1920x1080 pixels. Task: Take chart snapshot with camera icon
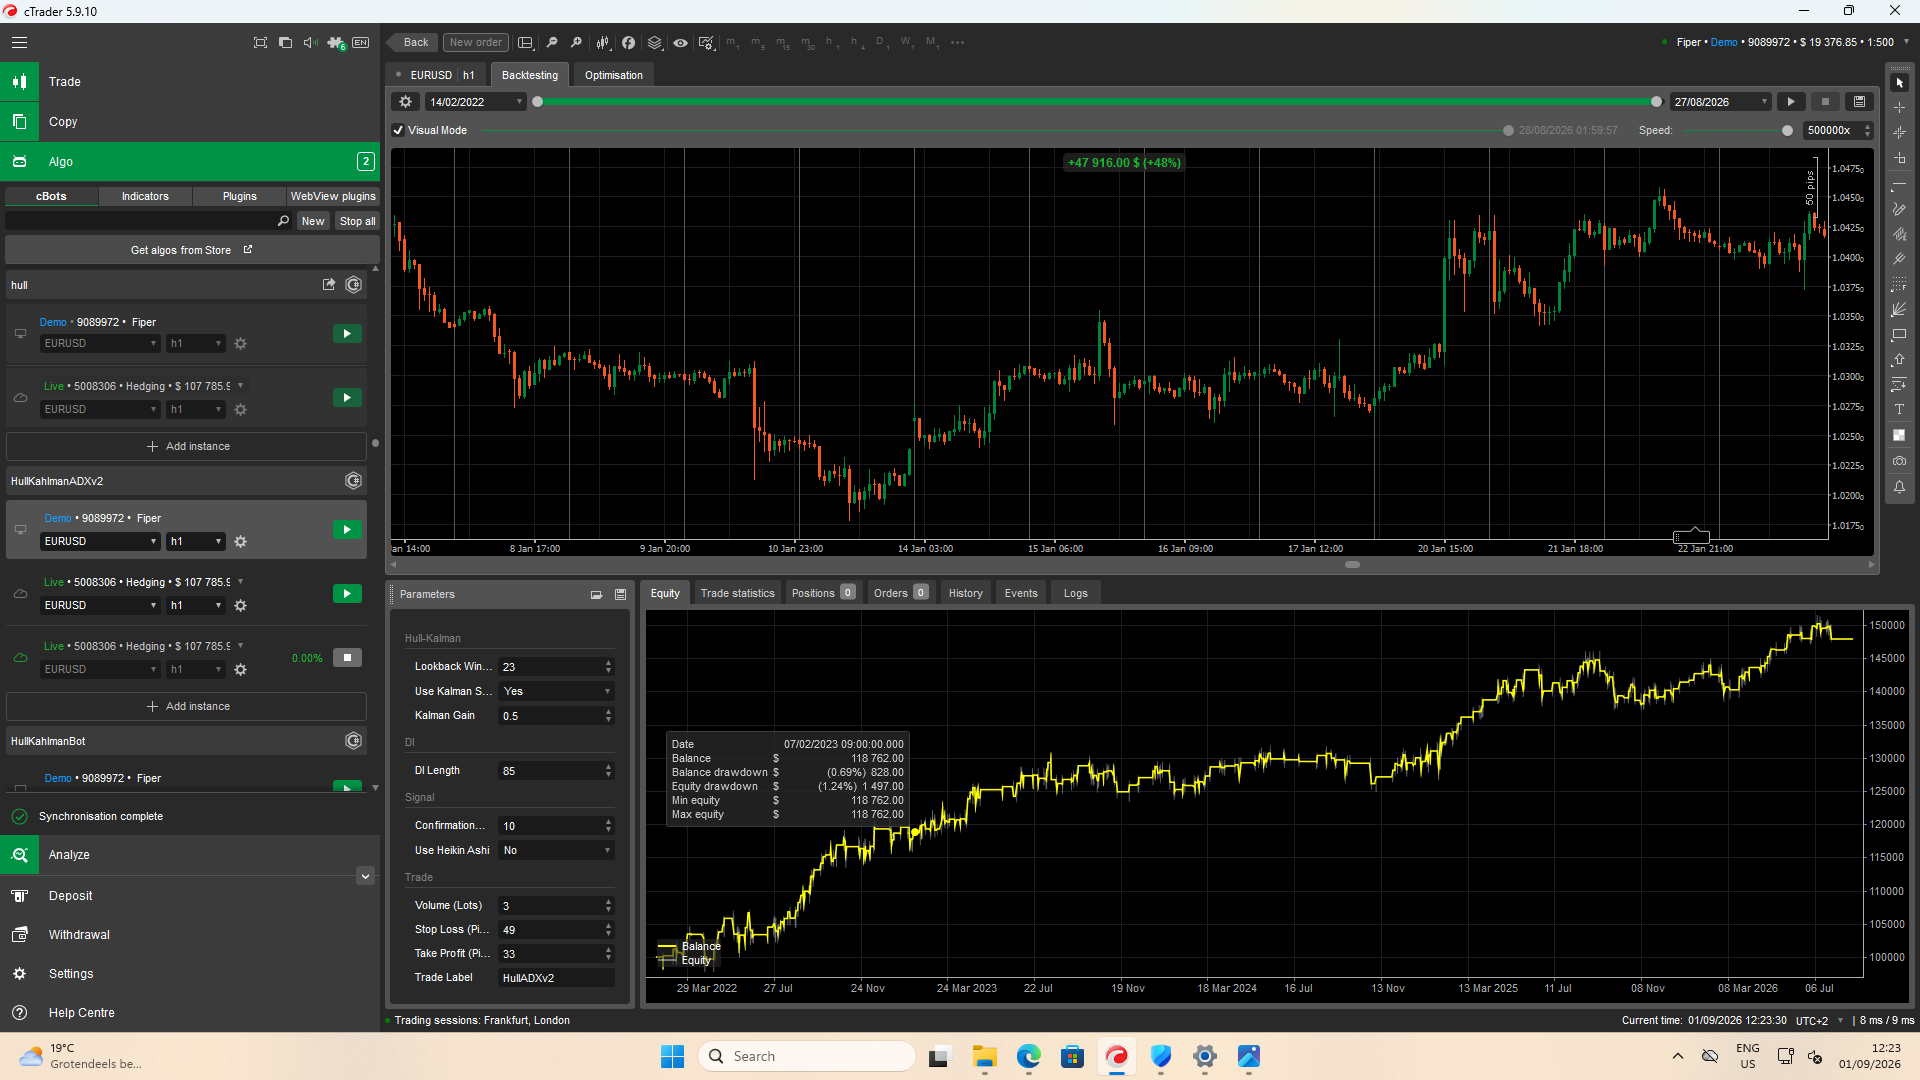1899,461
